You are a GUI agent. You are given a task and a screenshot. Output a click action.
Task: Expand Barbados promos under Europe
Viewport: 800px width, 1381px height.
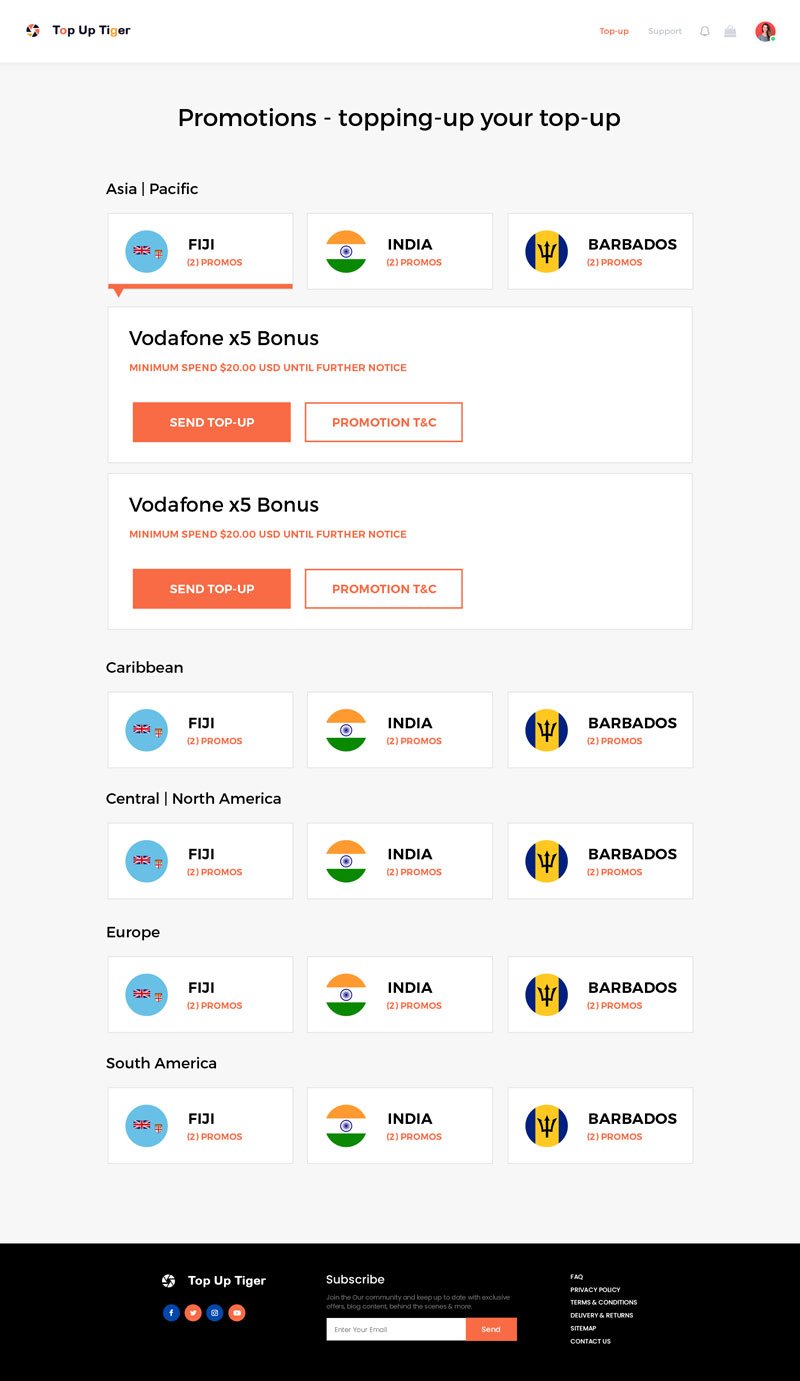[x=600, y=994]
